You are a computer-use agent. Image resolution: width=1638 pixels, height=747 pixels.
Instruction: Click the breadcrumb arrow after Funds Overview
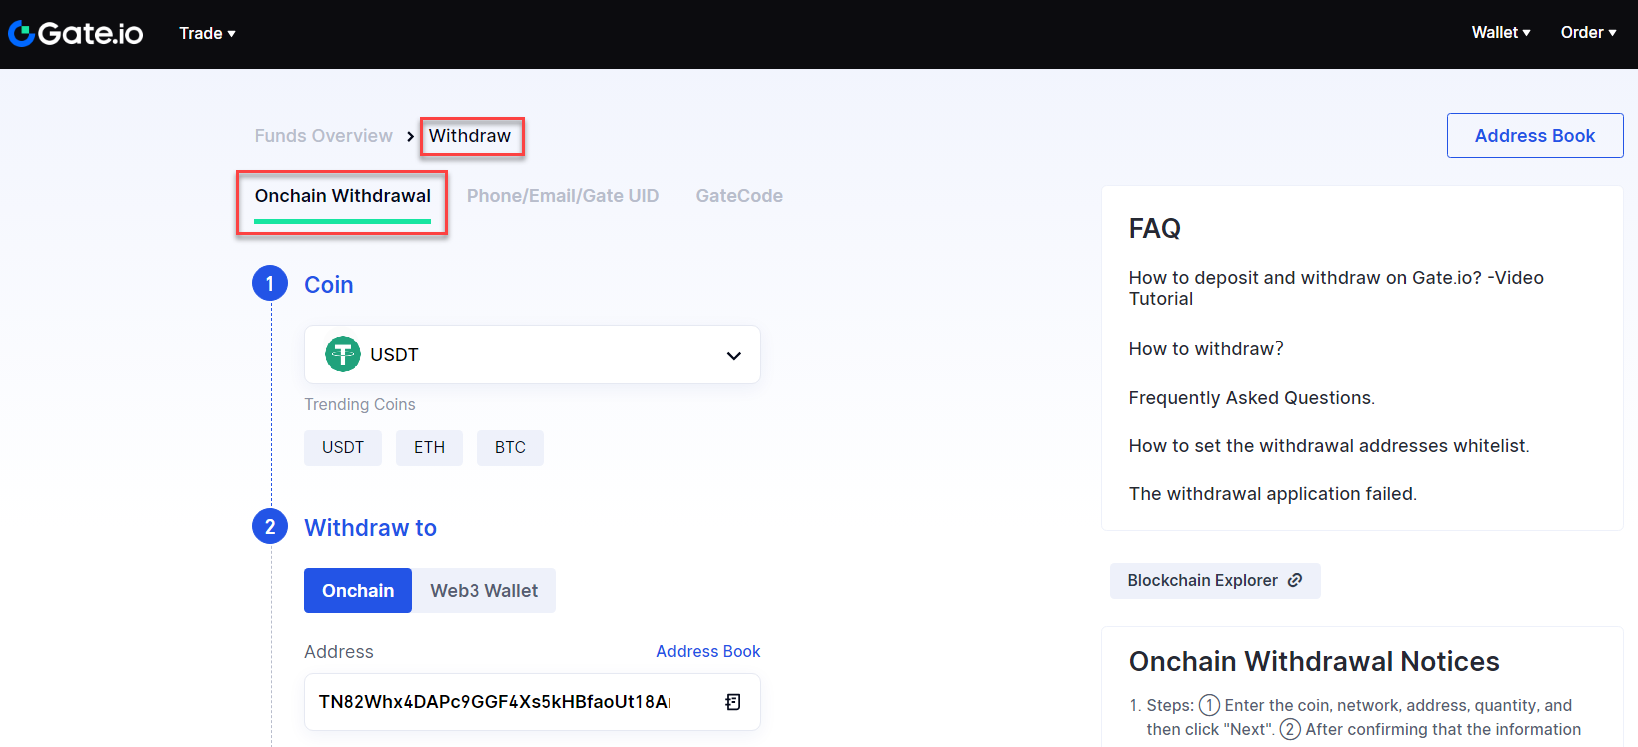[410, 136]
